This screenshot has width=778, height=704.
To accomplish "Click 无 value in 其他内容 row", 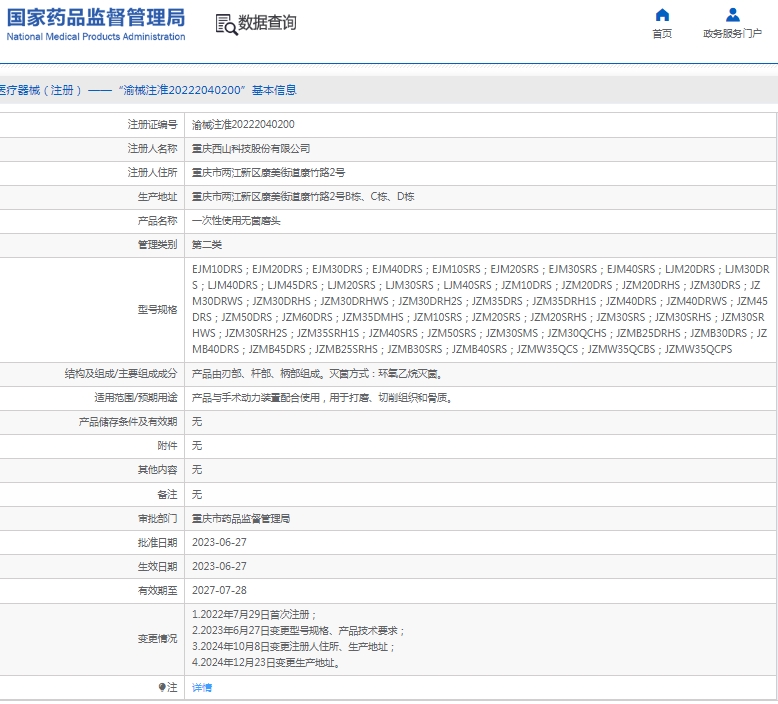I will click(x=197, y=470).
